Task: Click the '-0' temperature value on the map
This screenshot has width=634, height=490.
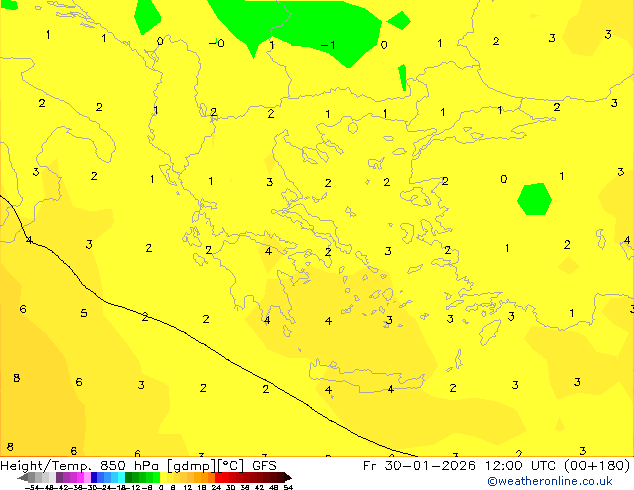Action: click(x=217, y=43)
